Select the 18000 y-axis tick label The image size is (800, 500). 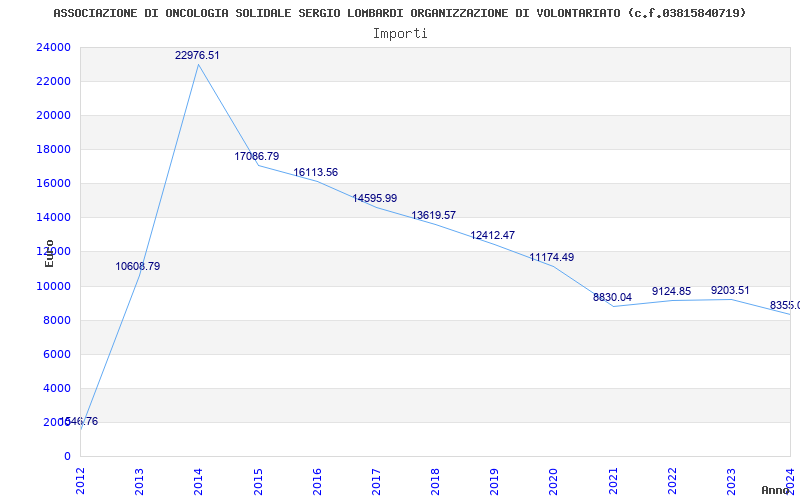(x=54, y=149)
